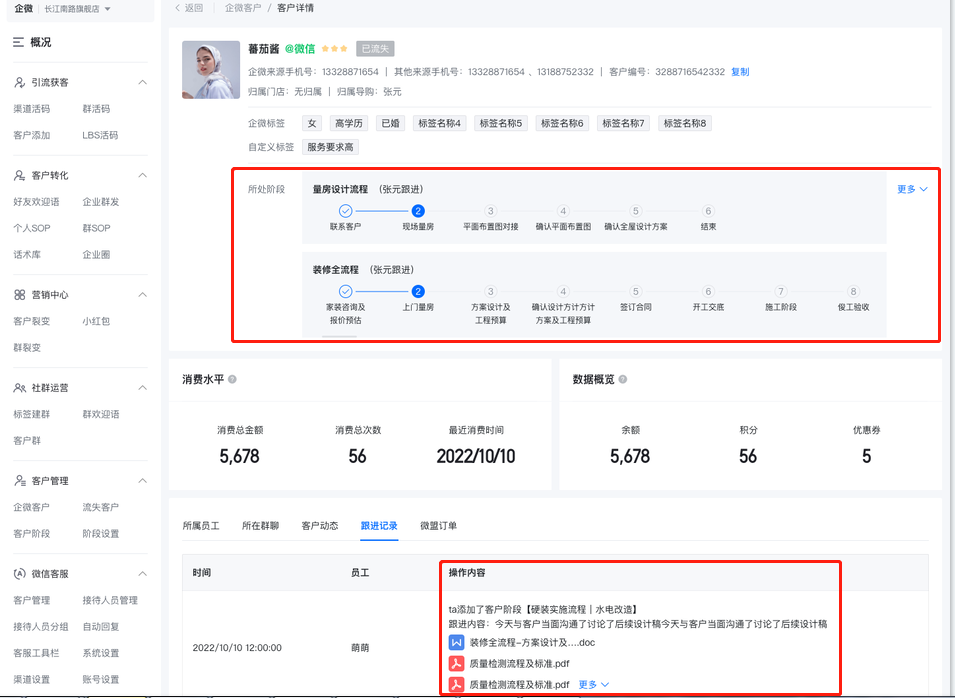Expand 更多 in the 所处阶段 section
The height and width of the screenshot is (698, 955).
click(x=912, y=189)
